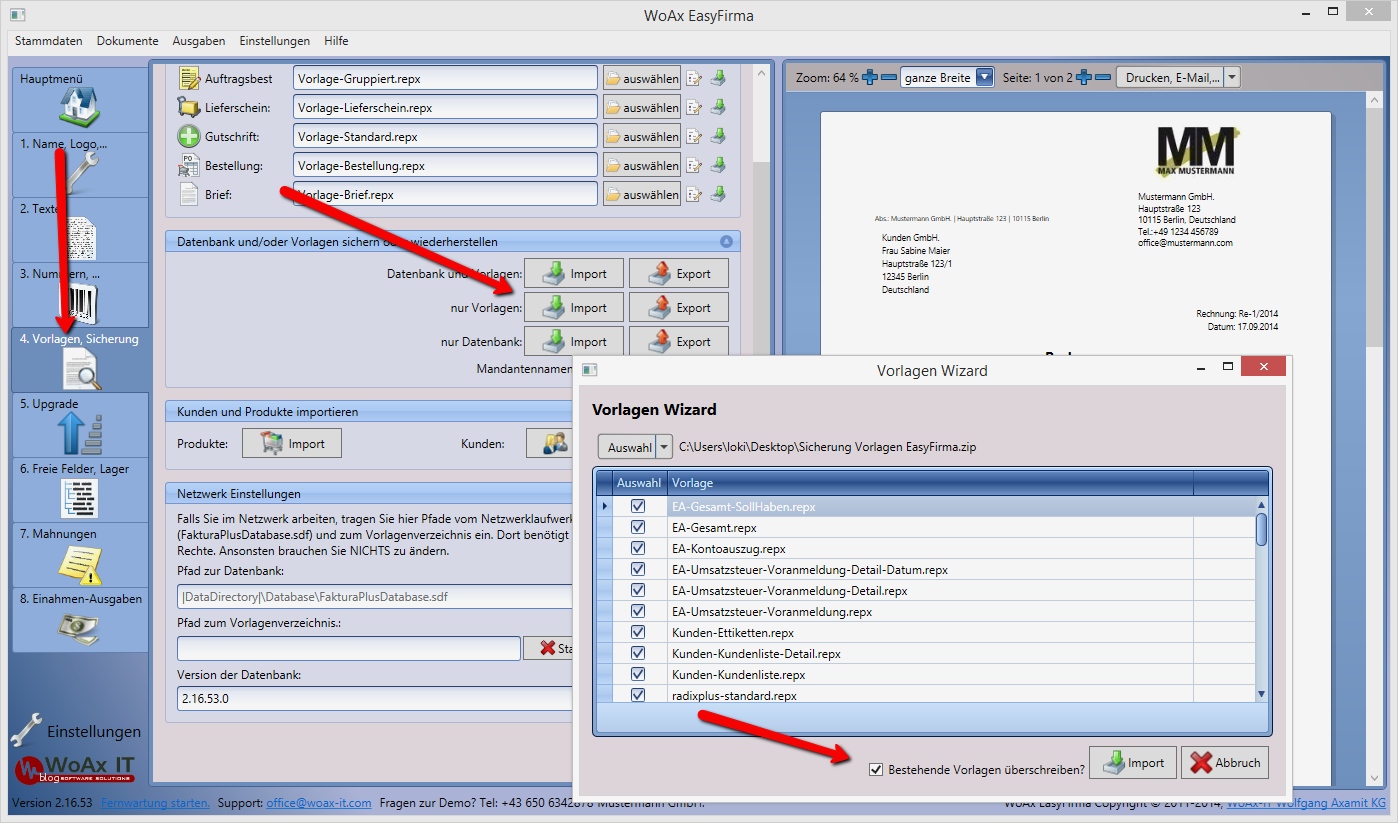The width and height of the screenshot is (1398, 823).
Task: Click the Produkte Import button
Action: pyautogui.click(x=292, y=444)
